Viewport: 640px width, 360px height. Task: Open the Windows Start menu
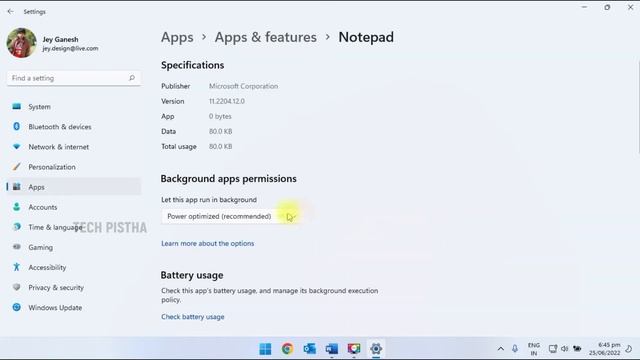(265, 349)
